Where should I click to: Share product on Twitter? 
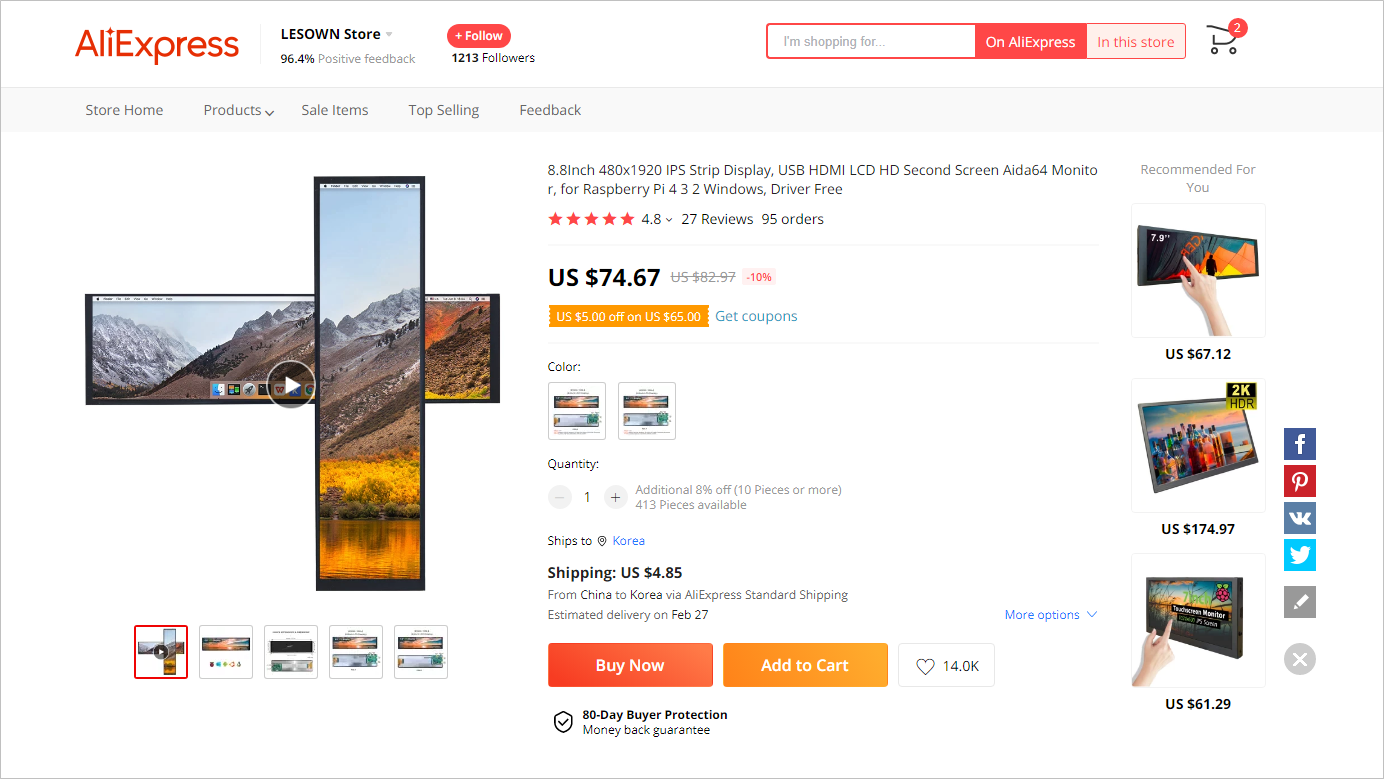1299,555
